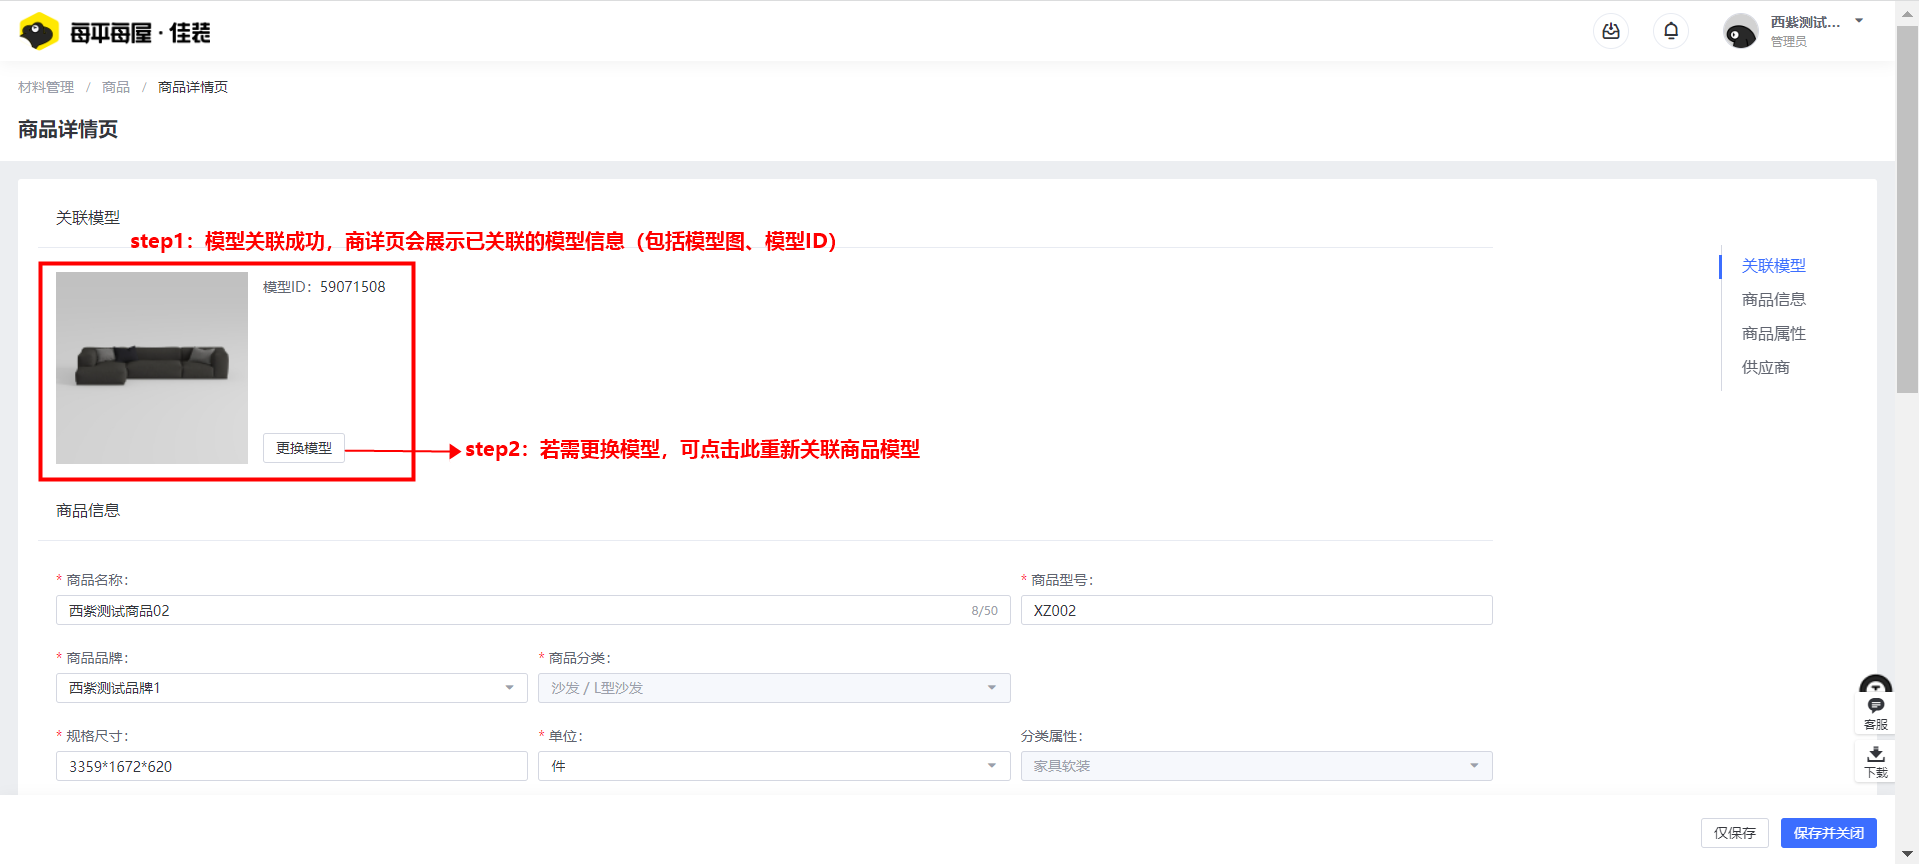The height and width of the screenshot is (864, 1919).
Task: Click the sofa model thumbnail
Action: [152, 368]
